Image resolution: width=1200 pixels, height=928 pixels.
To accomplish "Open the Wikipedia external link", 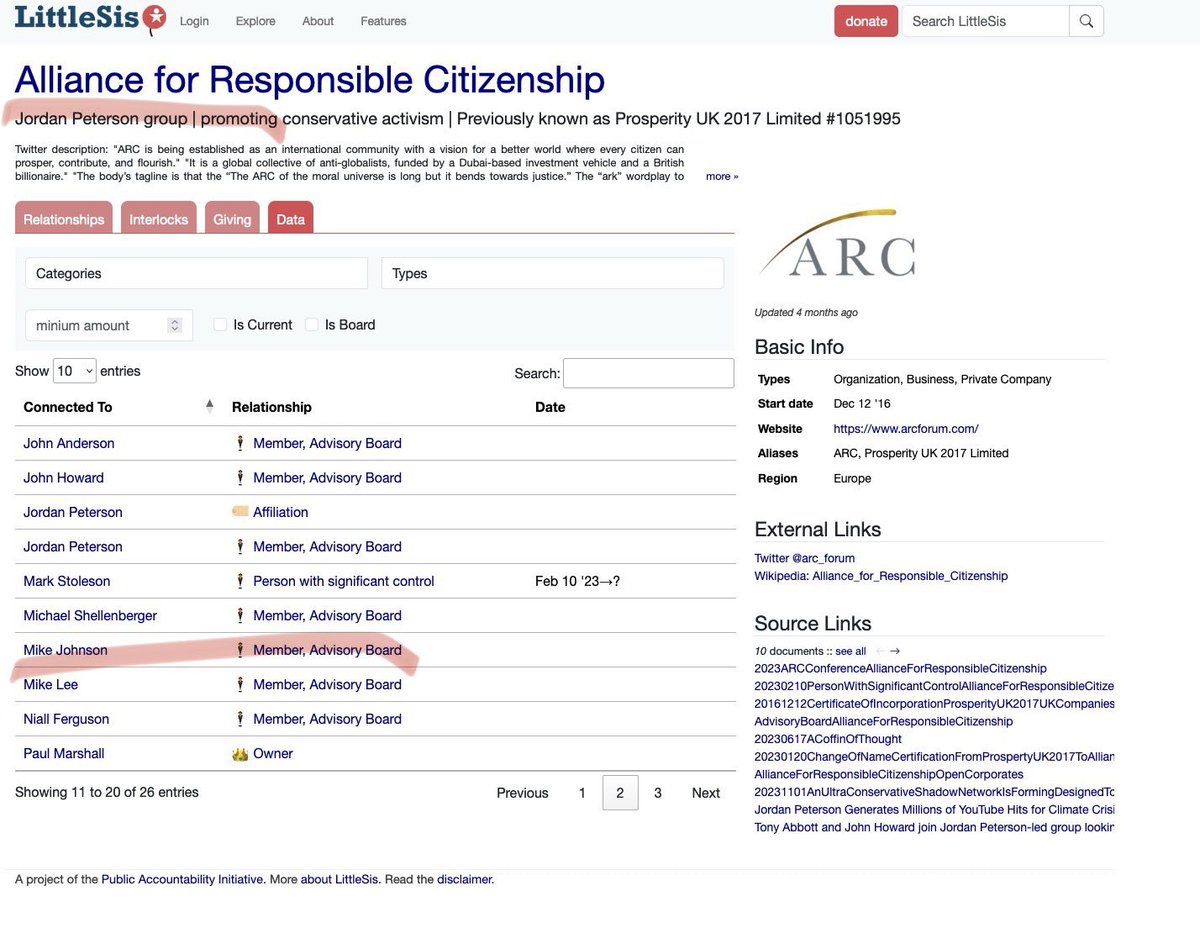I will click(x=881, y=576).
